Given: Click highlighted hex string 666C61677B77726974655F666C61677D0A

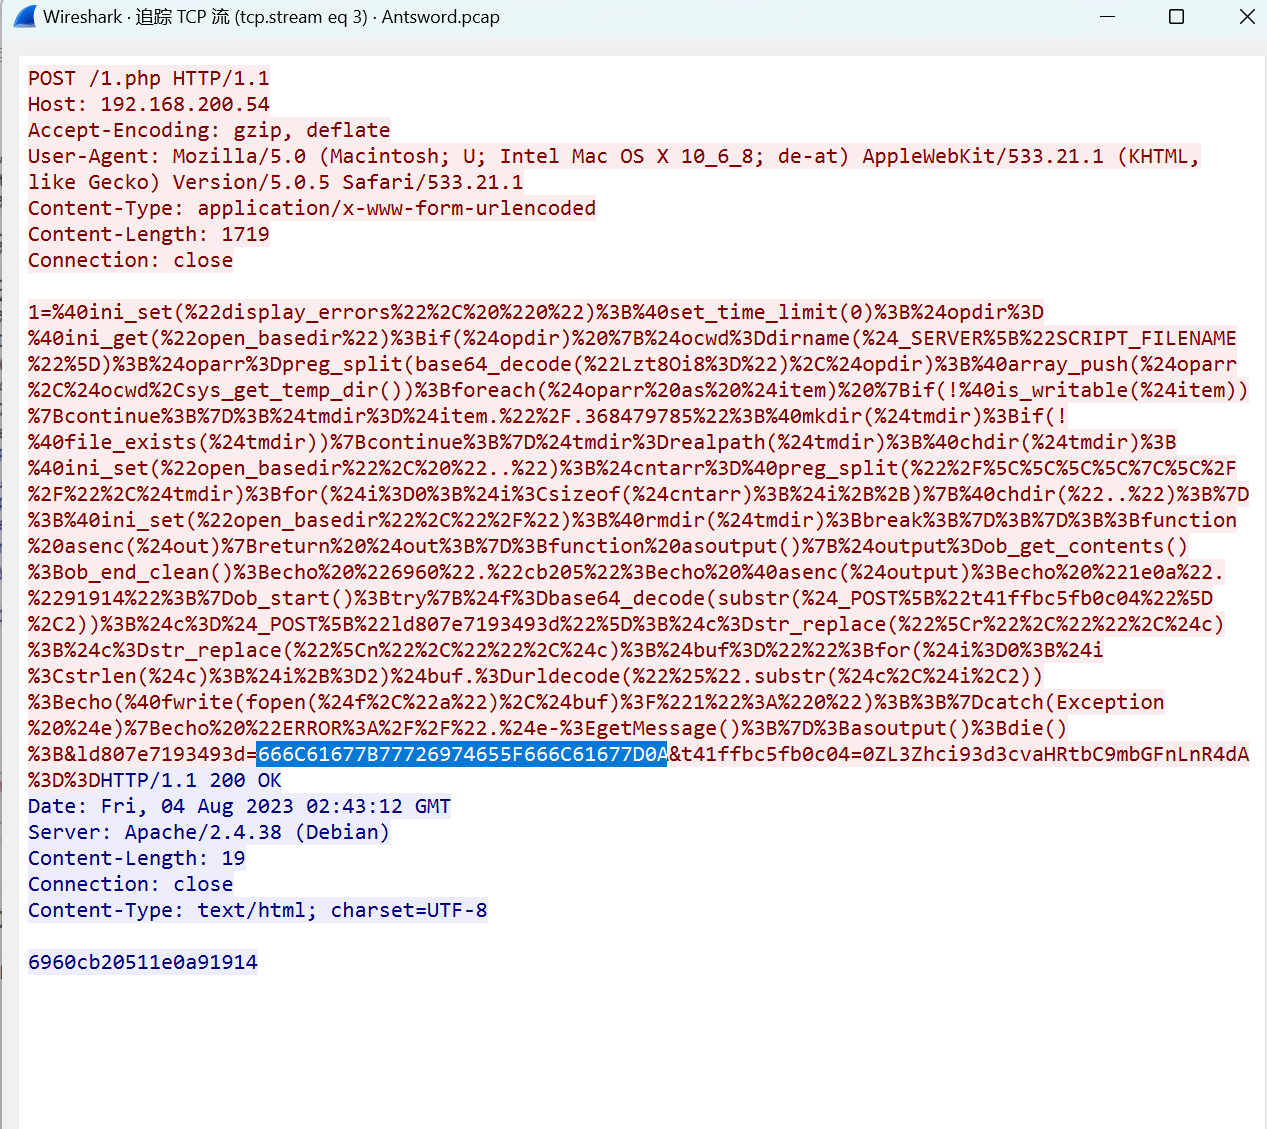Looking at the screenshot, I should pos(462,754).
